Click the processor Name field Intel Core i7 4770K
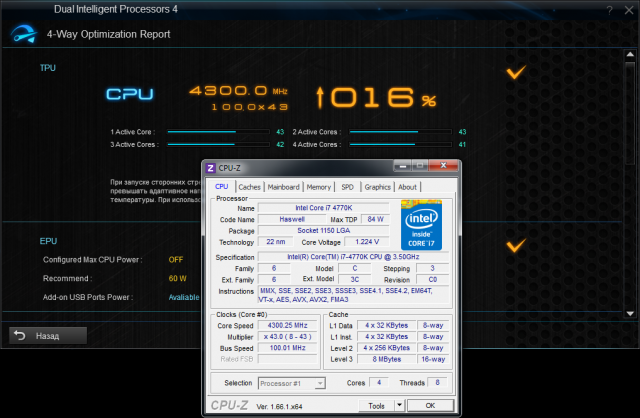Image resolution: width=640 pixels, height=418 pixels. (x=324, y=208)
